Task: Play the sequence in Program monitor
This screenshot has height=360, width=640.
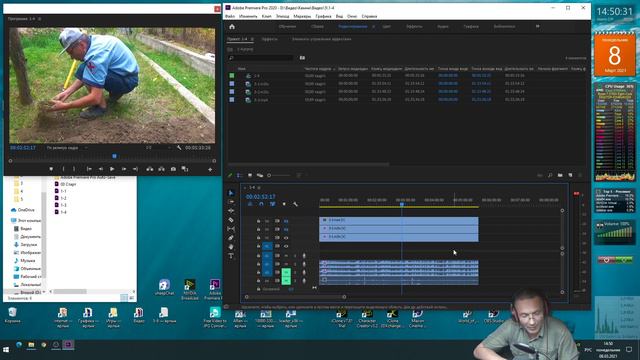Action: (x=112, y=169)
